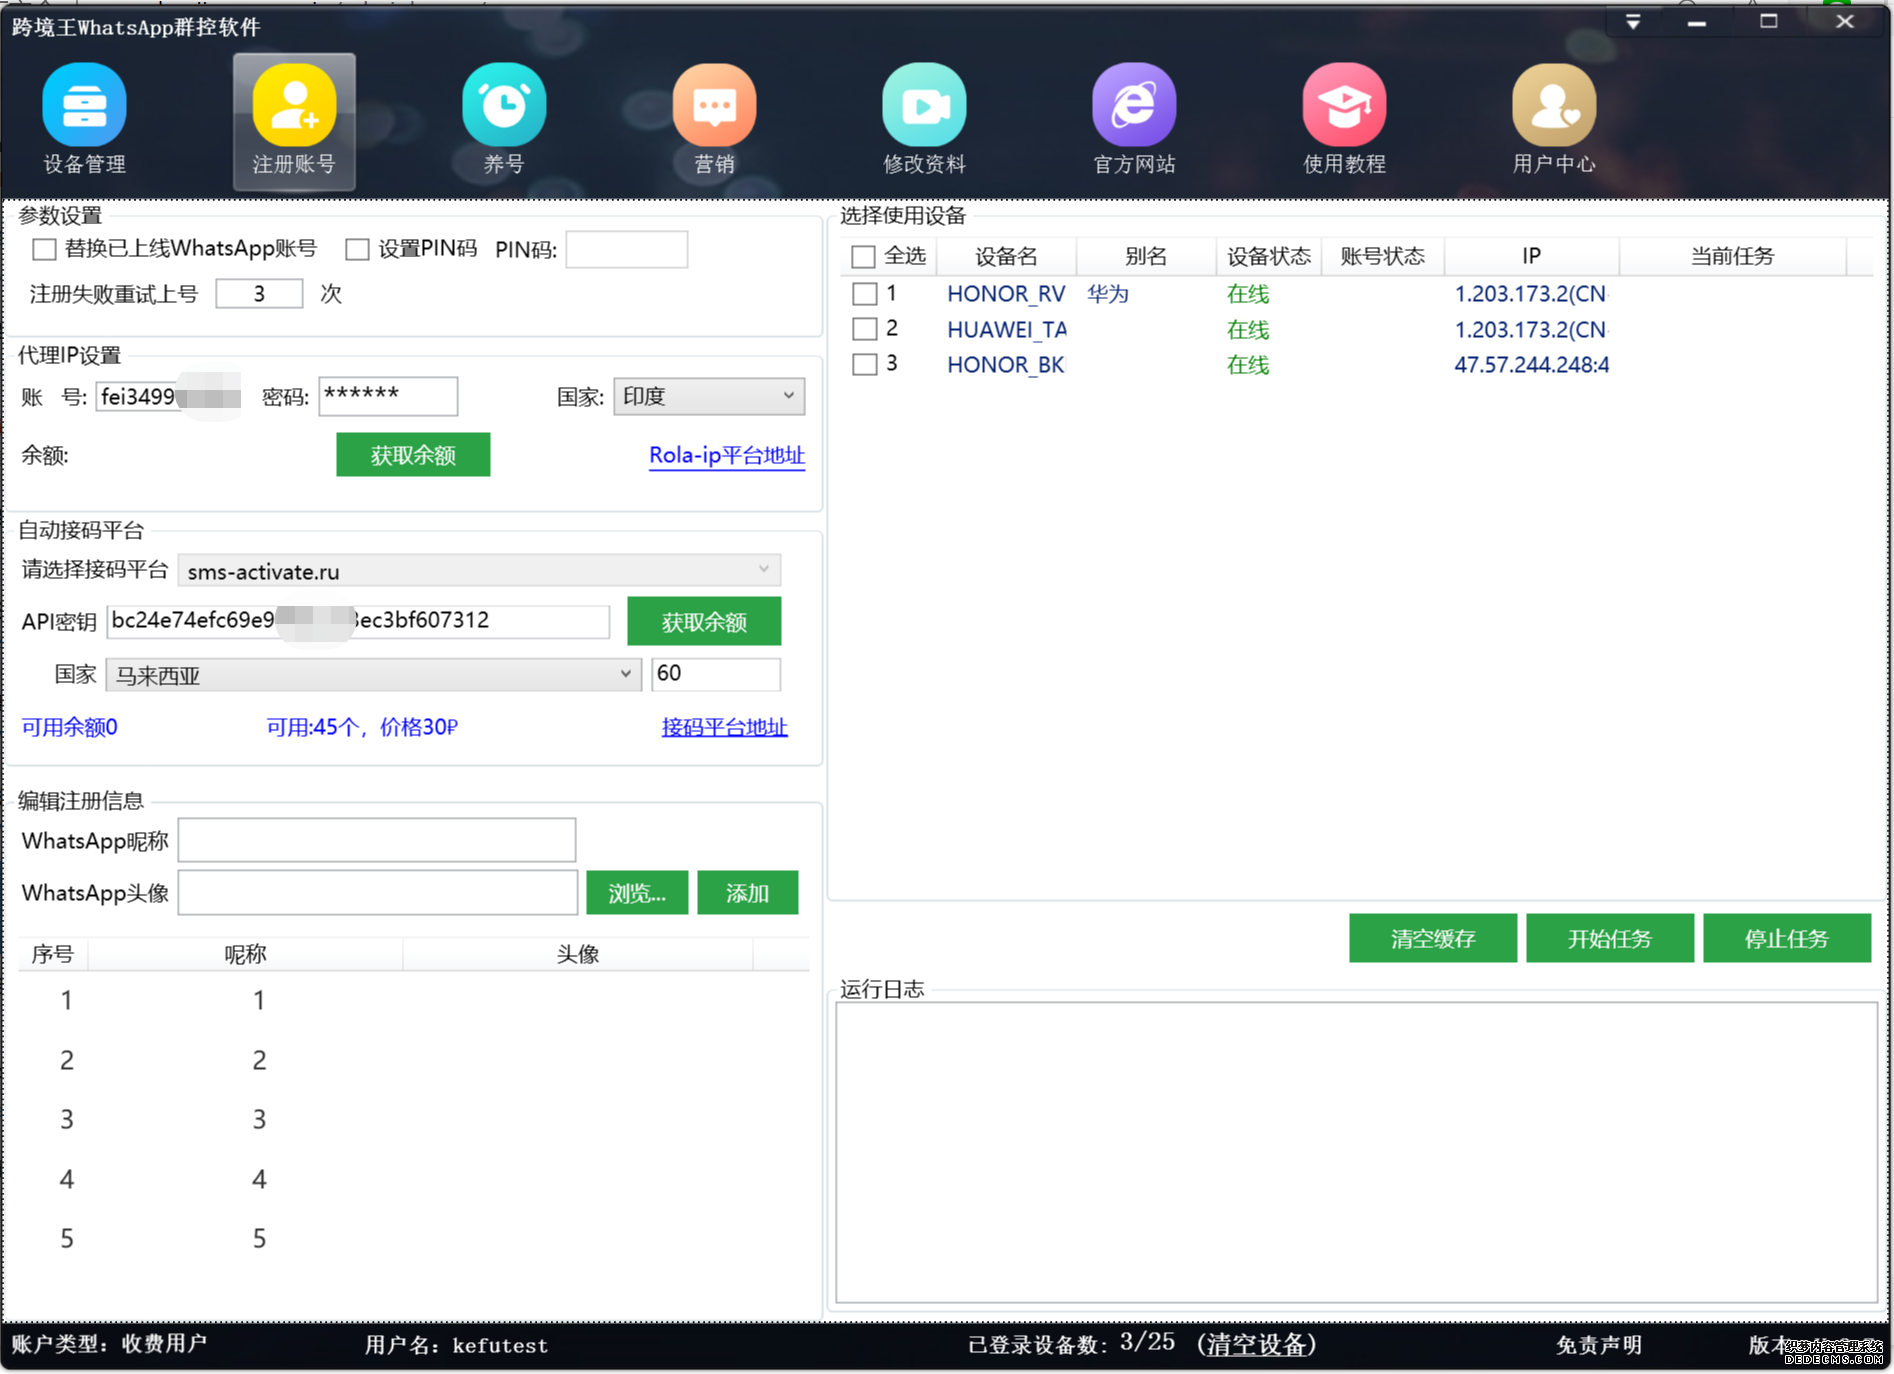Open the 免责声明 disclaimer in status bar
The image size is (1894, 1374).
[1599, 1345]
